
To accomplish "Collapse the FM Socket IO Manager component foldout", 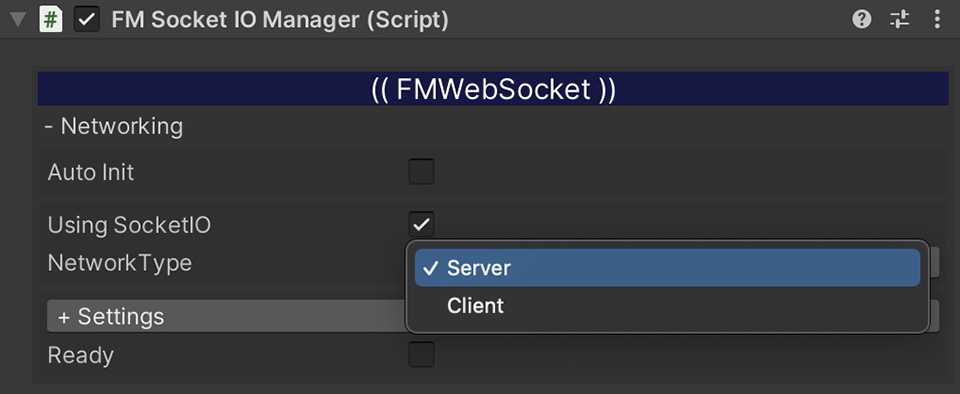I will pos(18,20).
